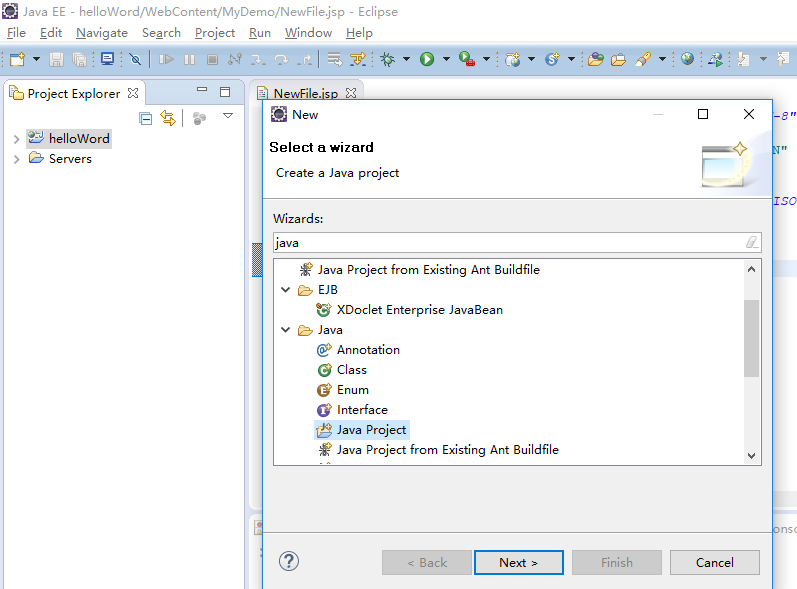This screenshot has width=797, height=589.
Task: Click the Suspend pause icon
Action: pos(189,59)
